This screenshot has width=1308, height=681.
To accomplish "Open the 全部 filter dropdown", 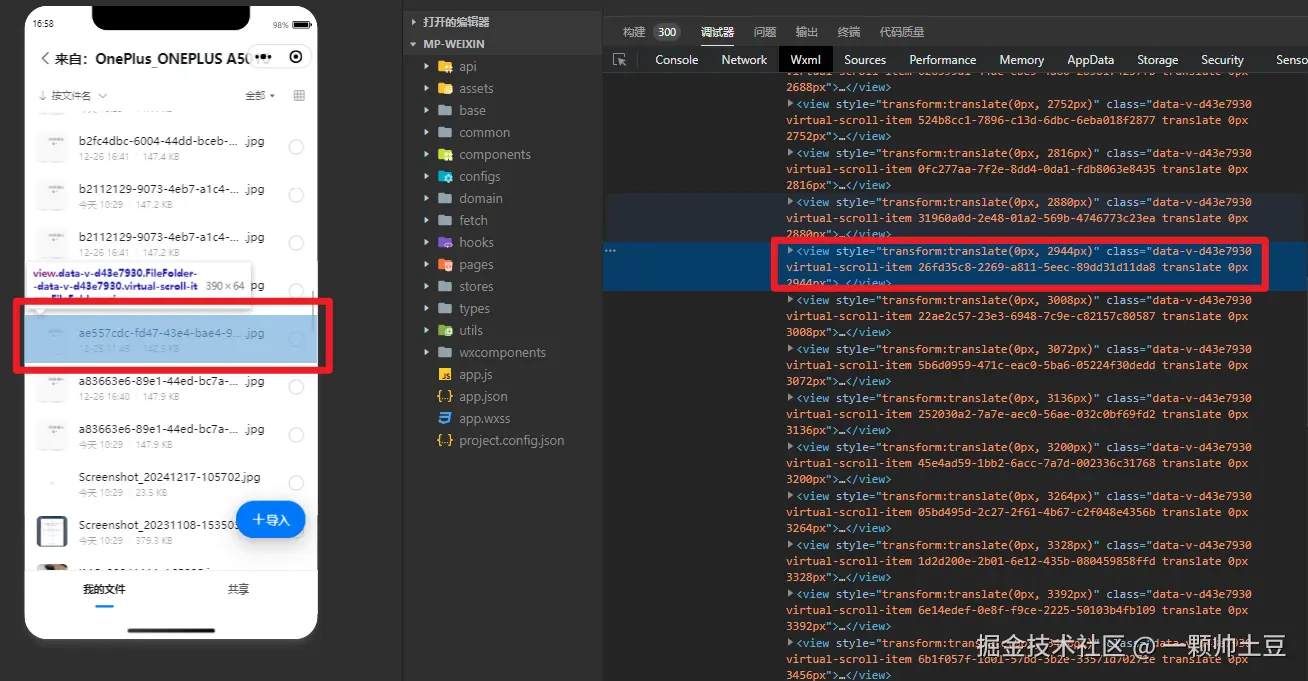I will pos(260,96).
